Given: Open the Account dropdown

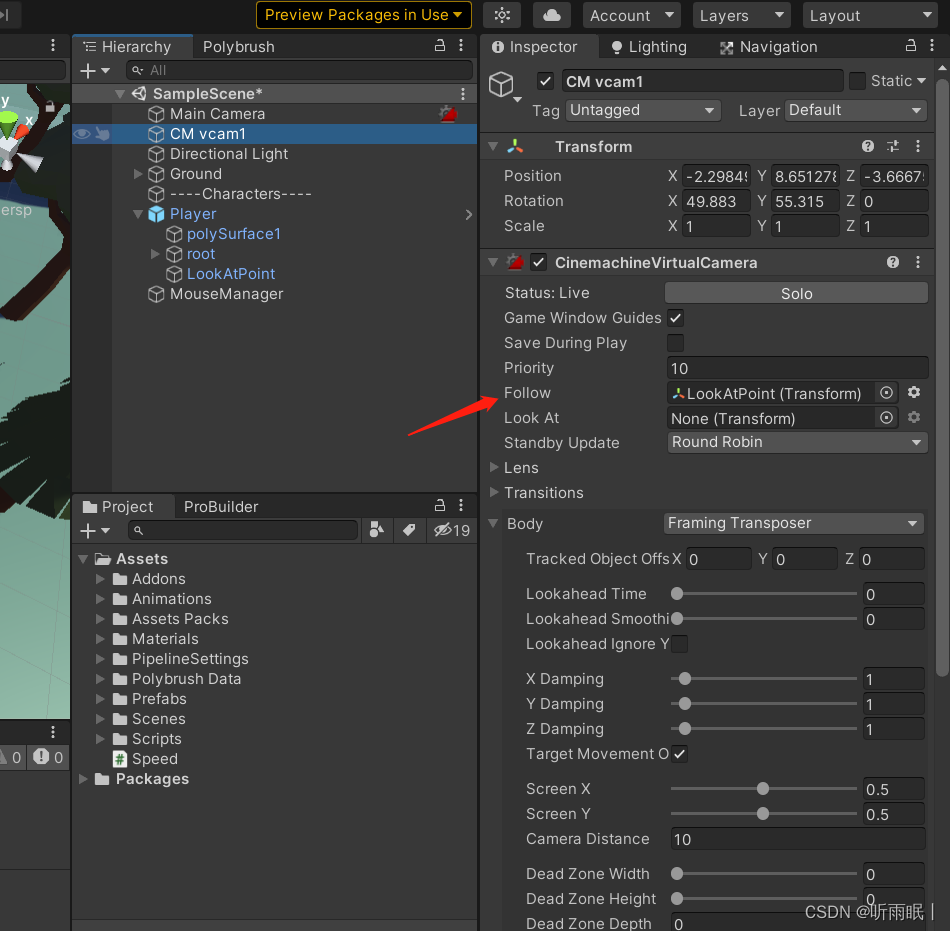Looking at the screenshot, I should click(x=631, y=15).
